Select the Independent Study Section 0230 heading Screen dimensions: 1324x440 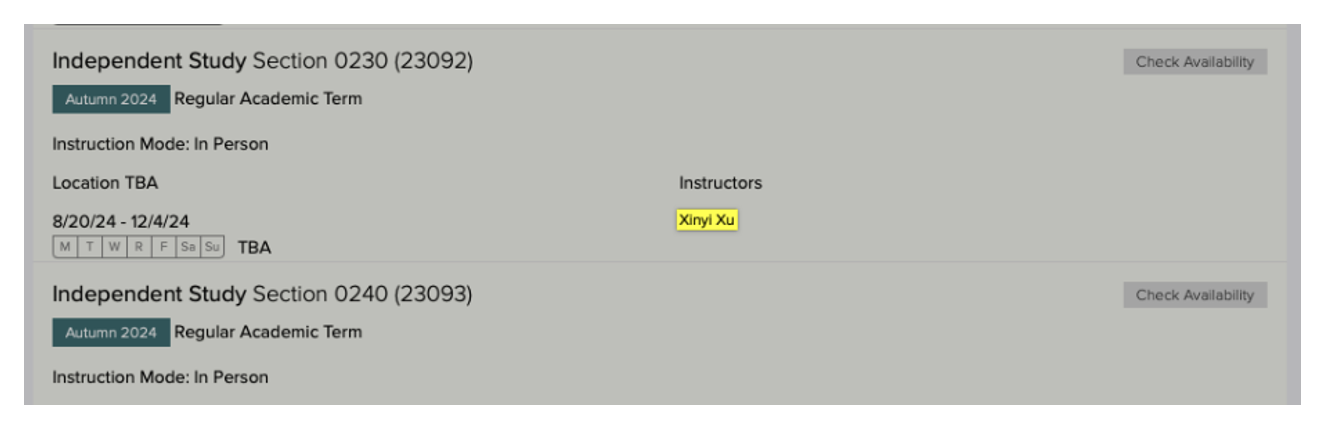262,62
